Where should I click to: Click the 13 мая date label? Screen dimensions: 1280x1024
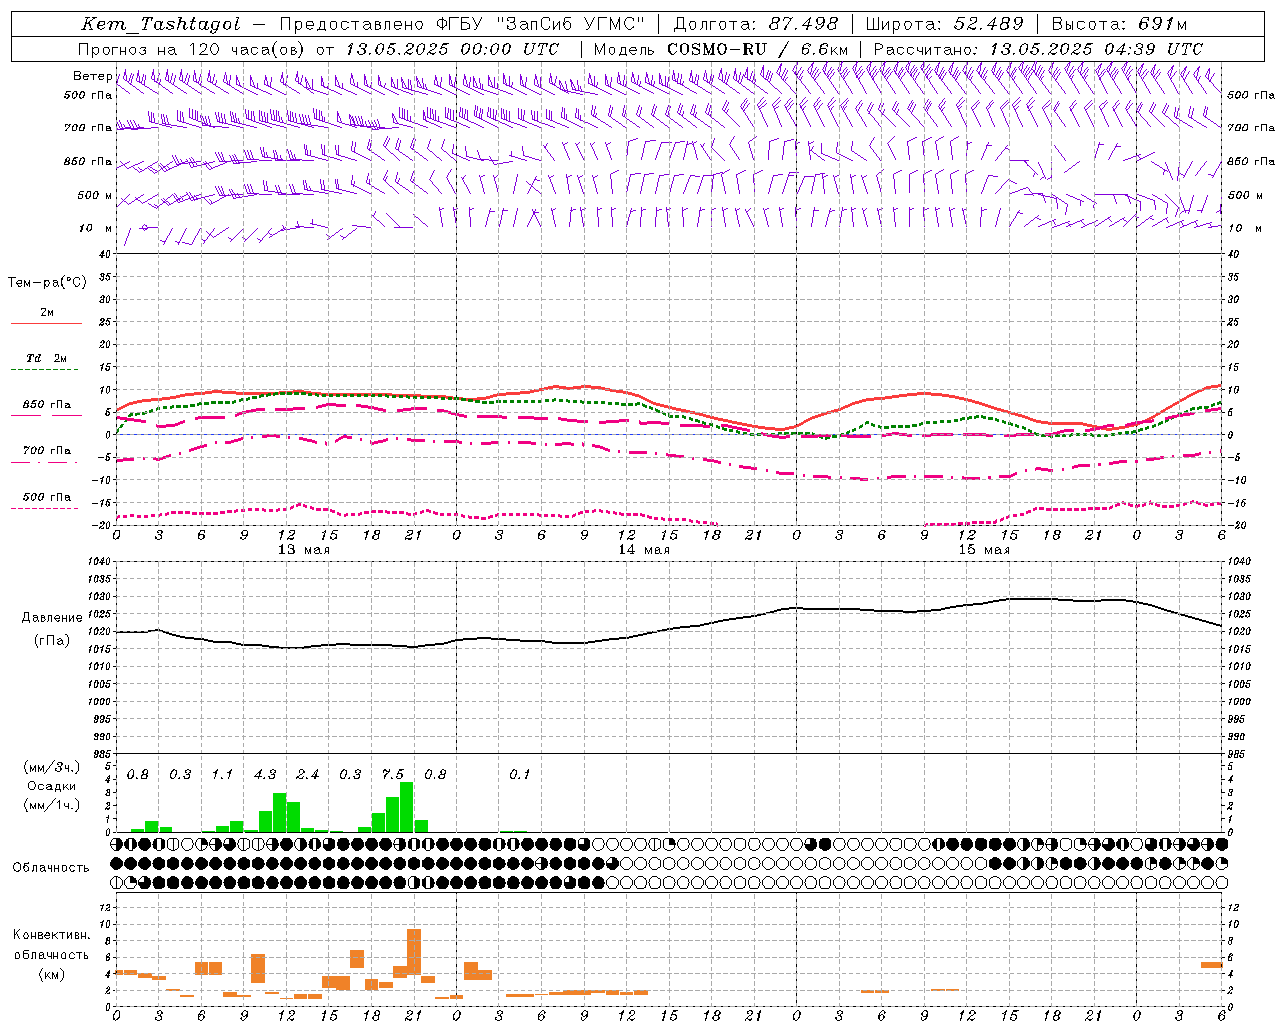(304, 550)
